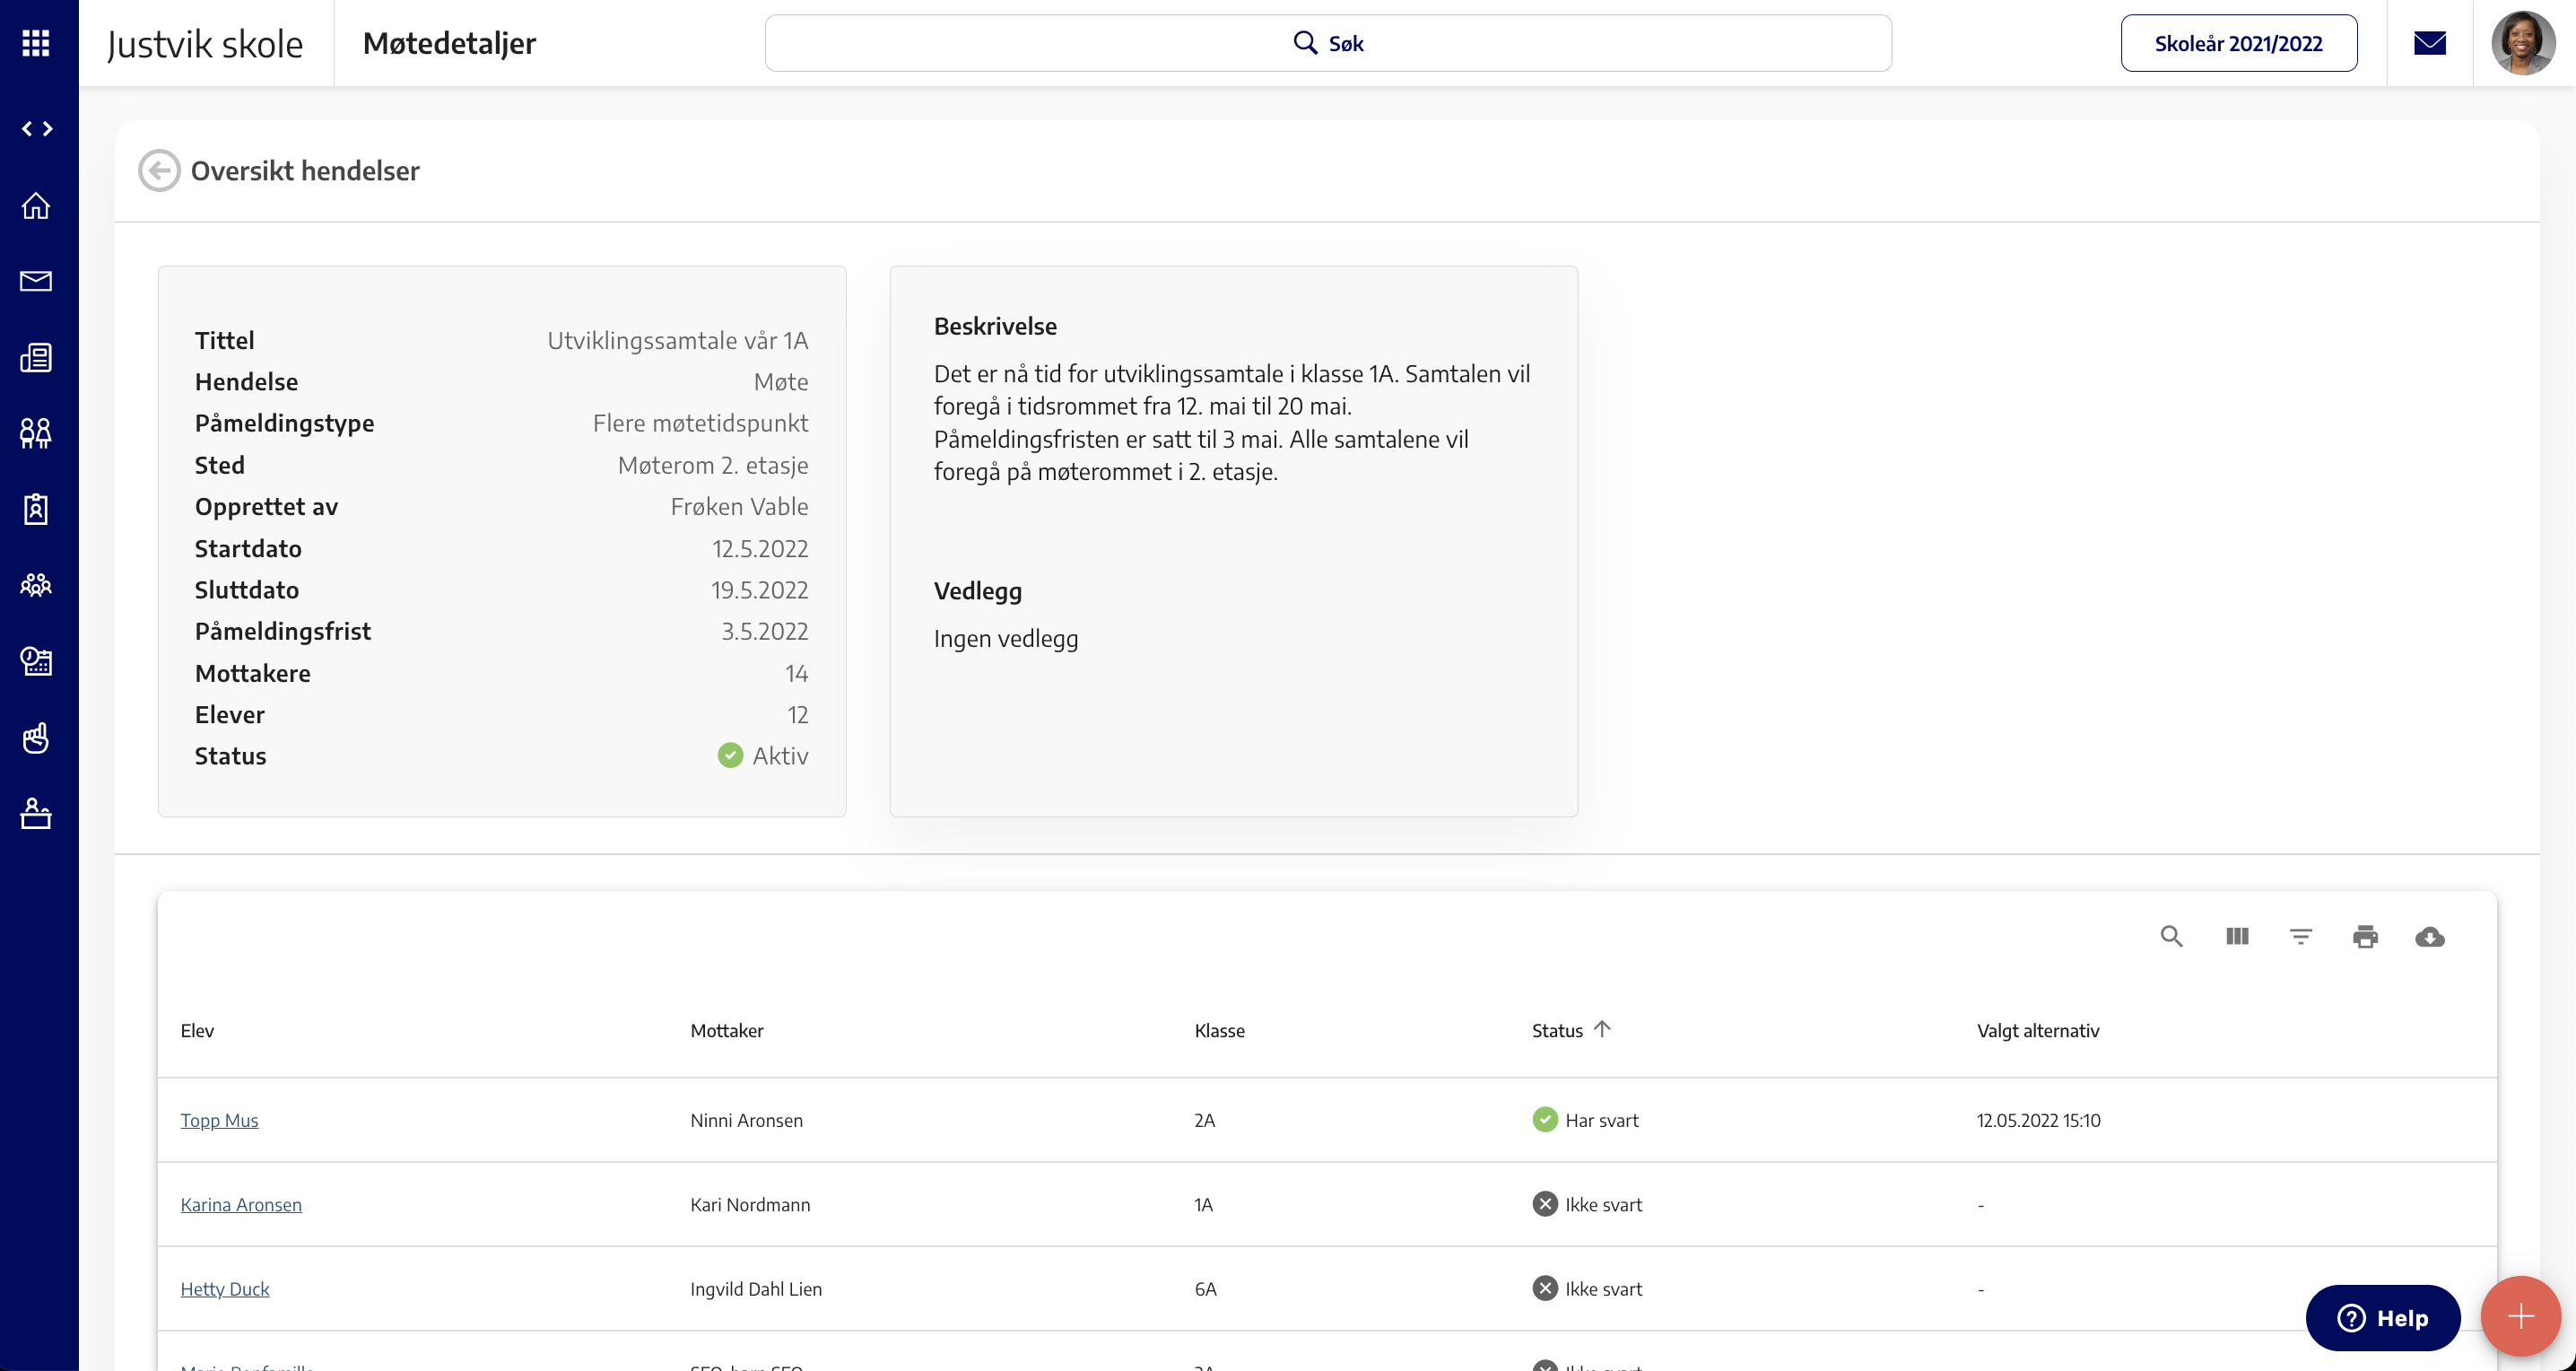
Task: Open the groups icon in the sidebar
Action: pos(36,585)
